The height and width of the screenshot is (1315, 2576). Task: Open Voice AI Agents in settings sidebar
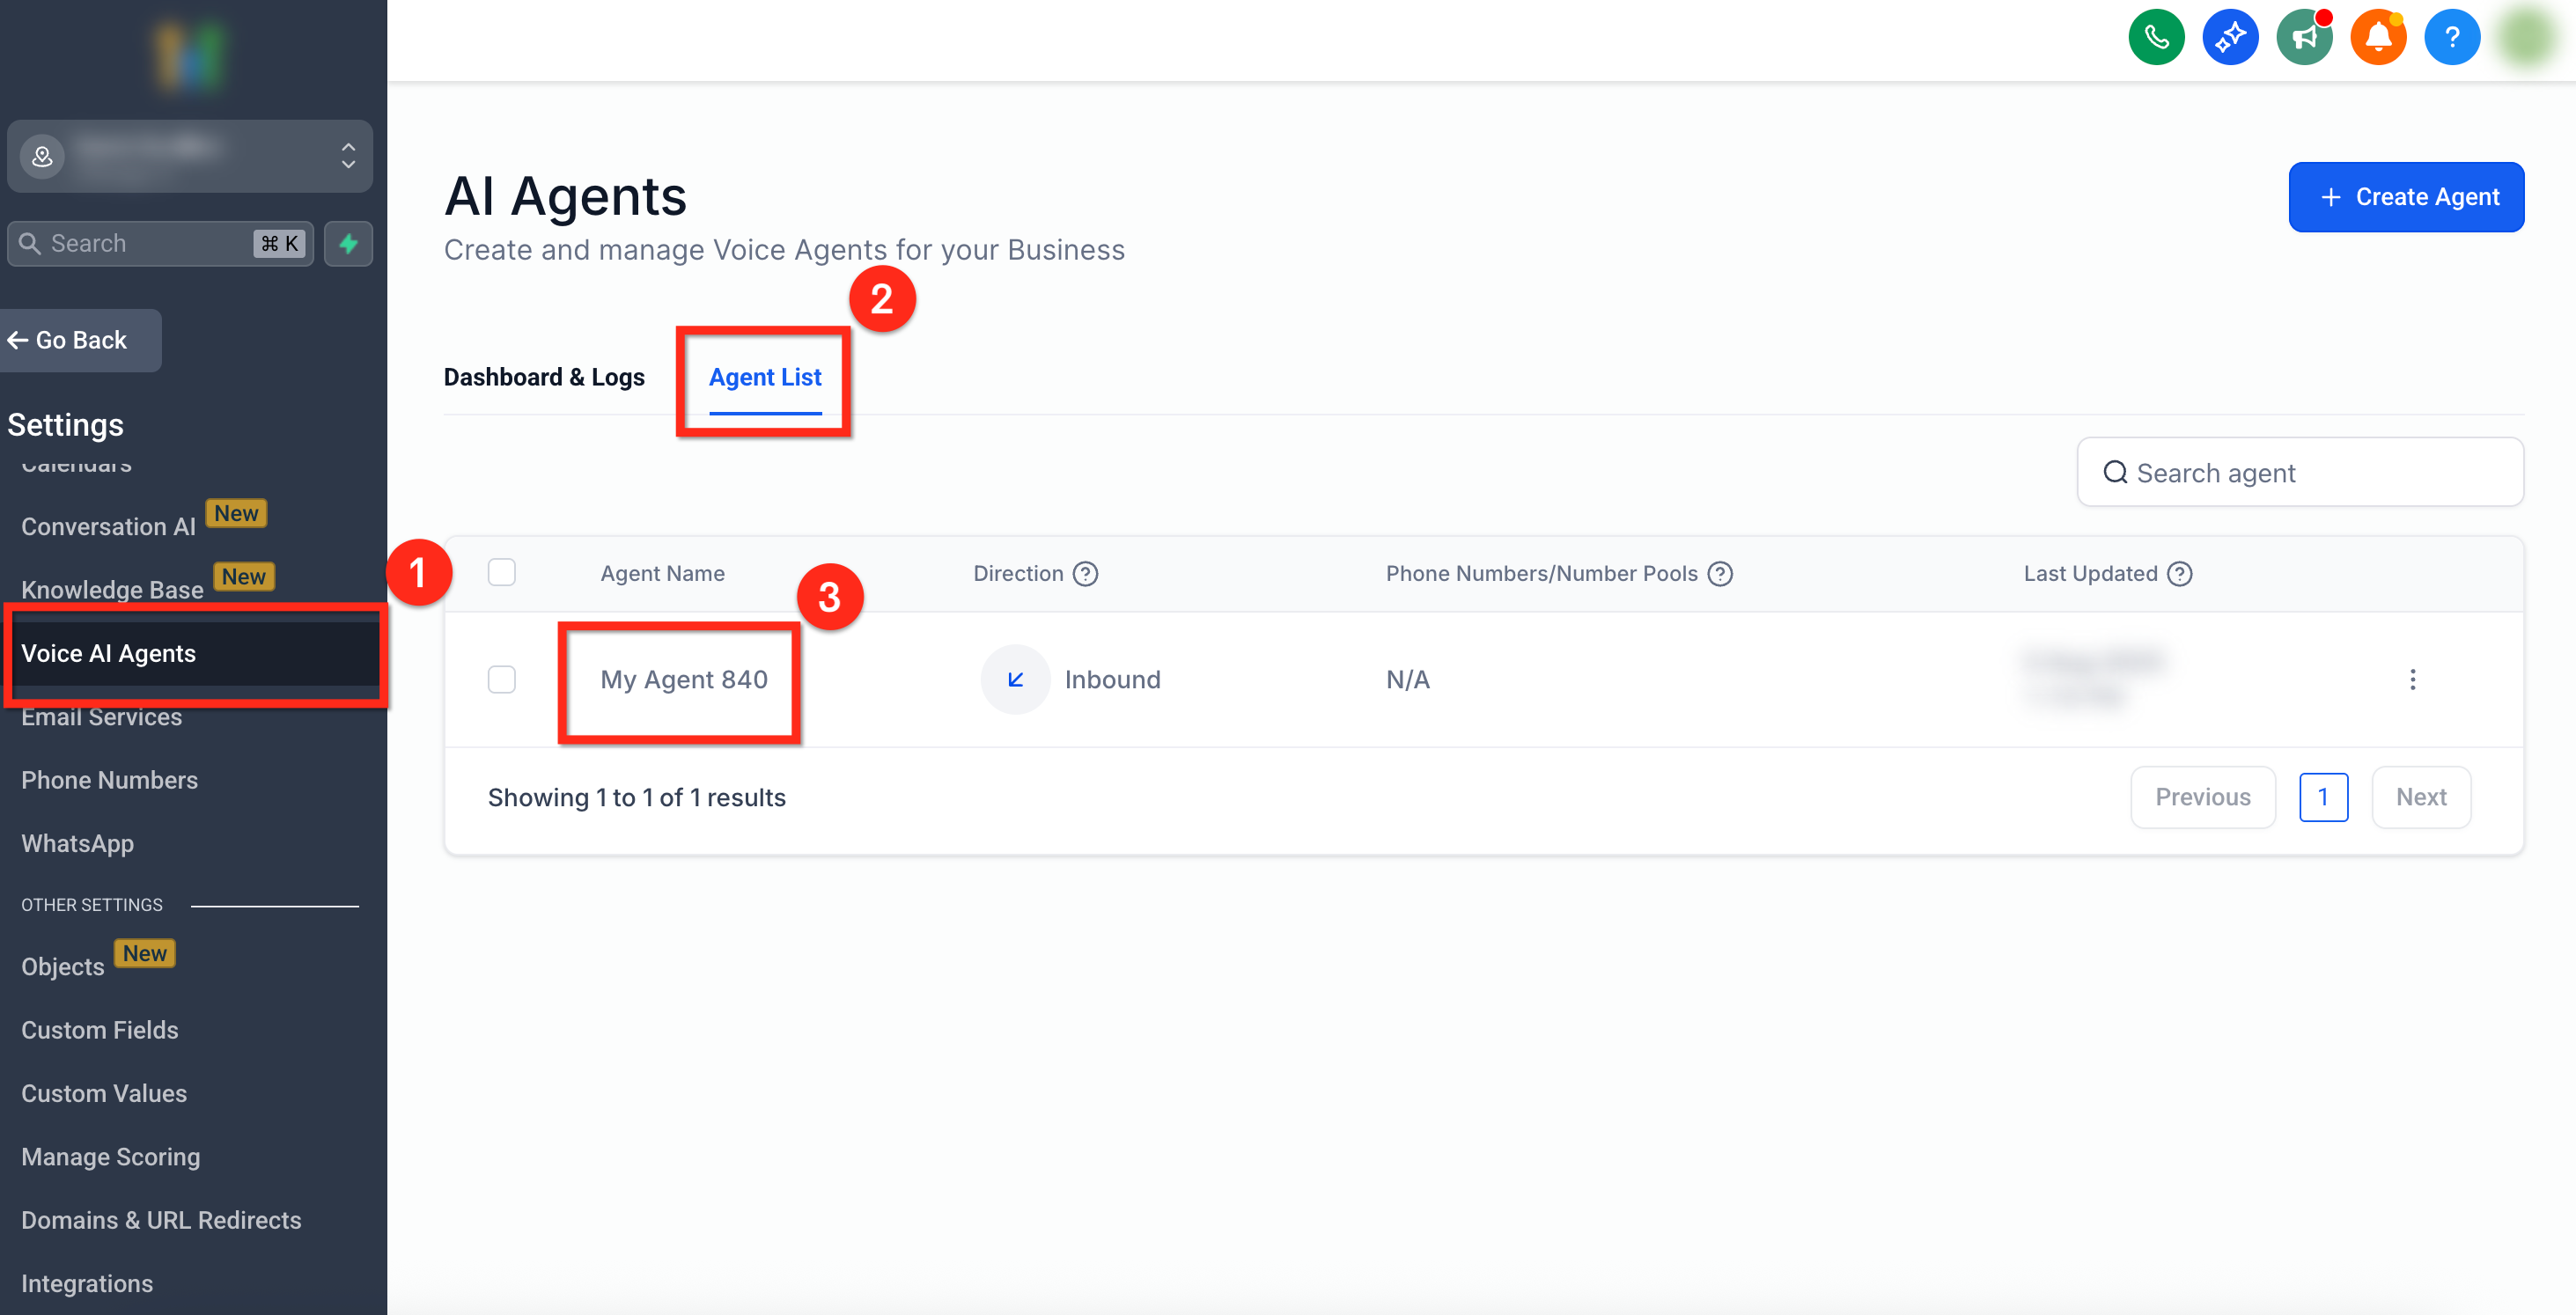[108, 653]
